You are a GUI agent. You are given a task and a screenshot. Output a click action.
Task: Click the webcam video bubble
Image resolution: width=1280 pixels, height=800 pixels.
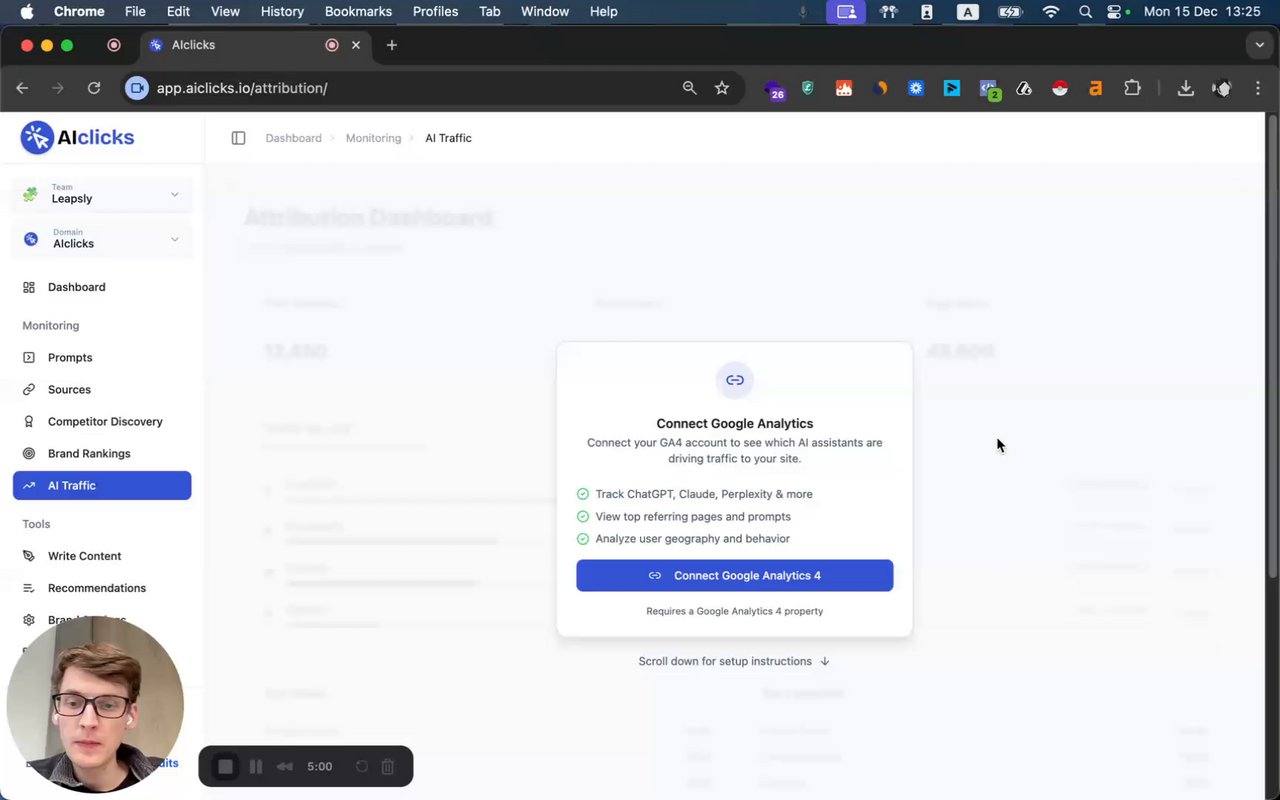(95, 705)
